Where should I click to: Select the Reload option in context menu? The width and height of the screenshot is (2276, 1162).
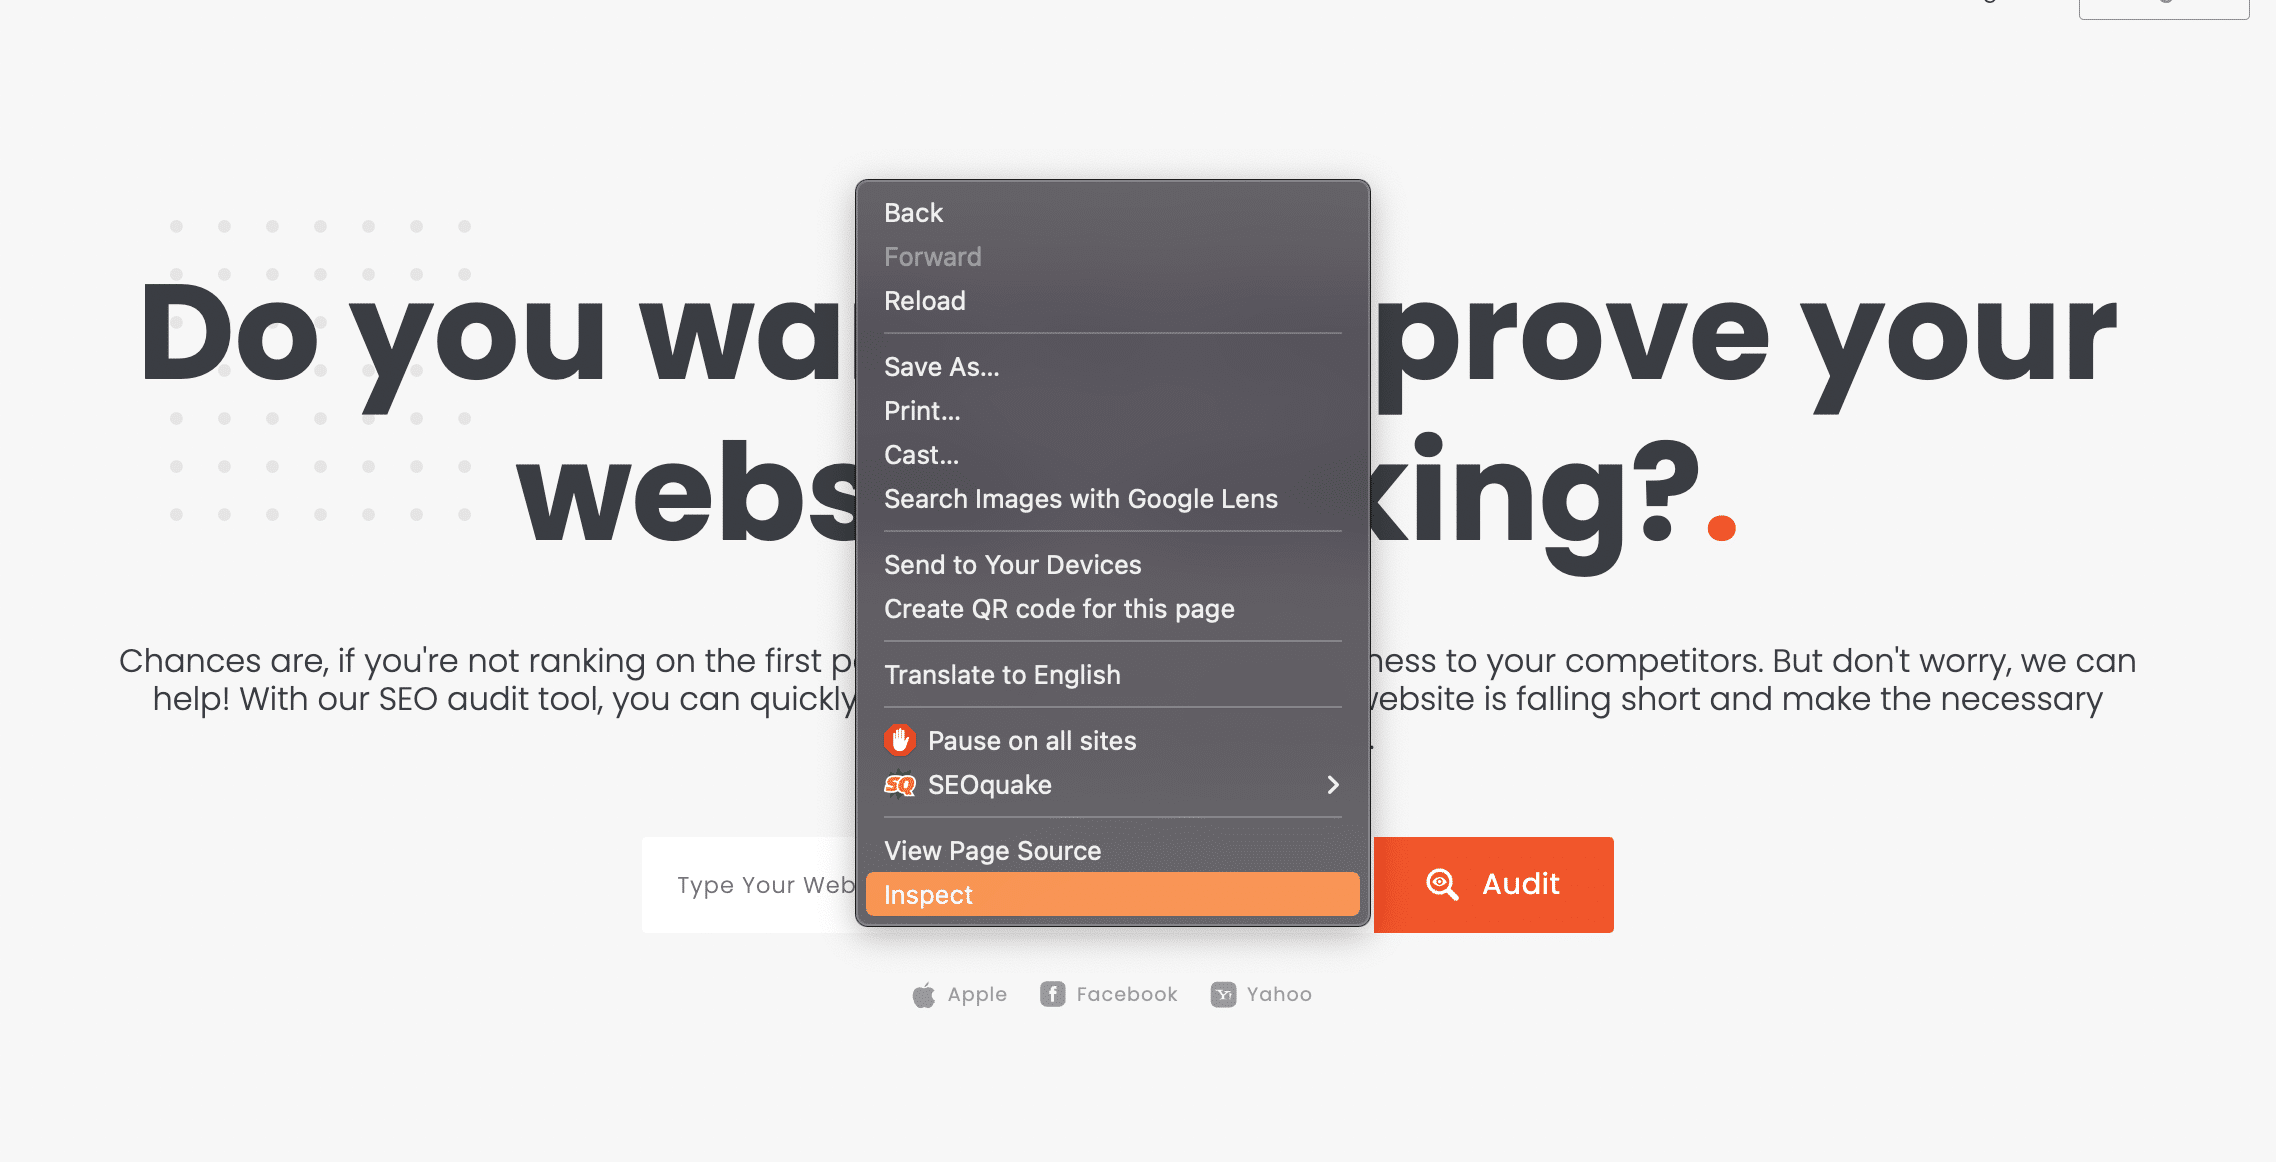pyautogui.click(x=925, y=301)
